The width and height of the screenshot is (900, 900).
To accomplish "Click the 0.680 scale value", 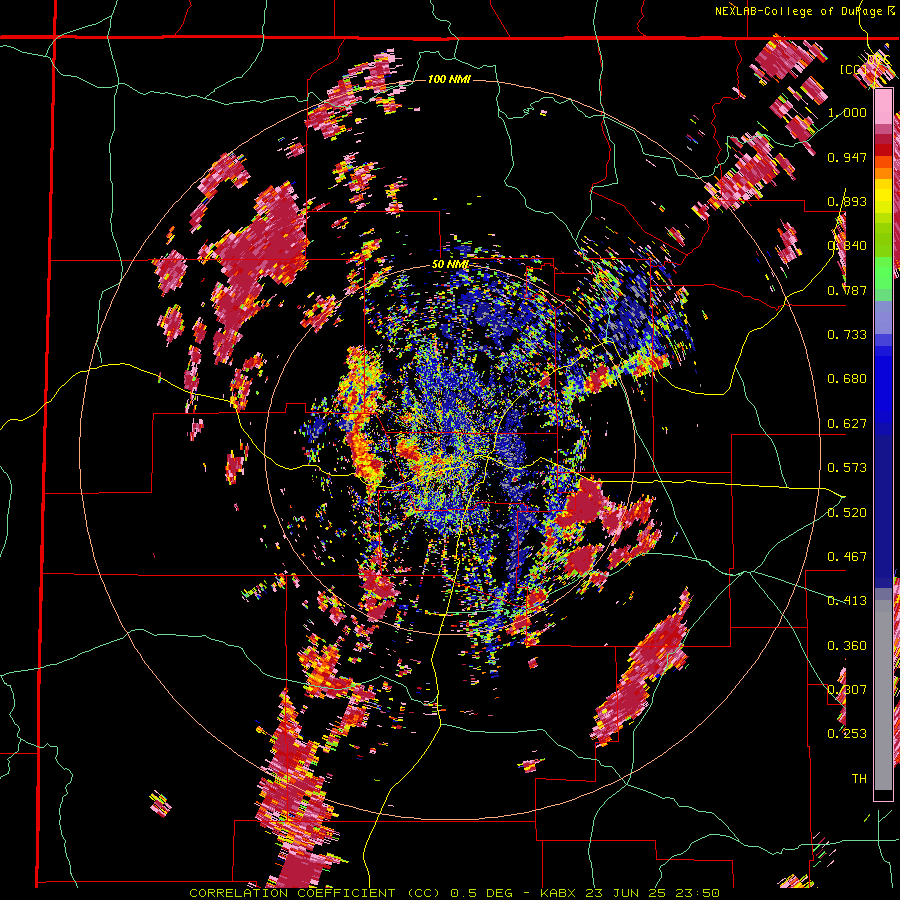I will [847, 379].
